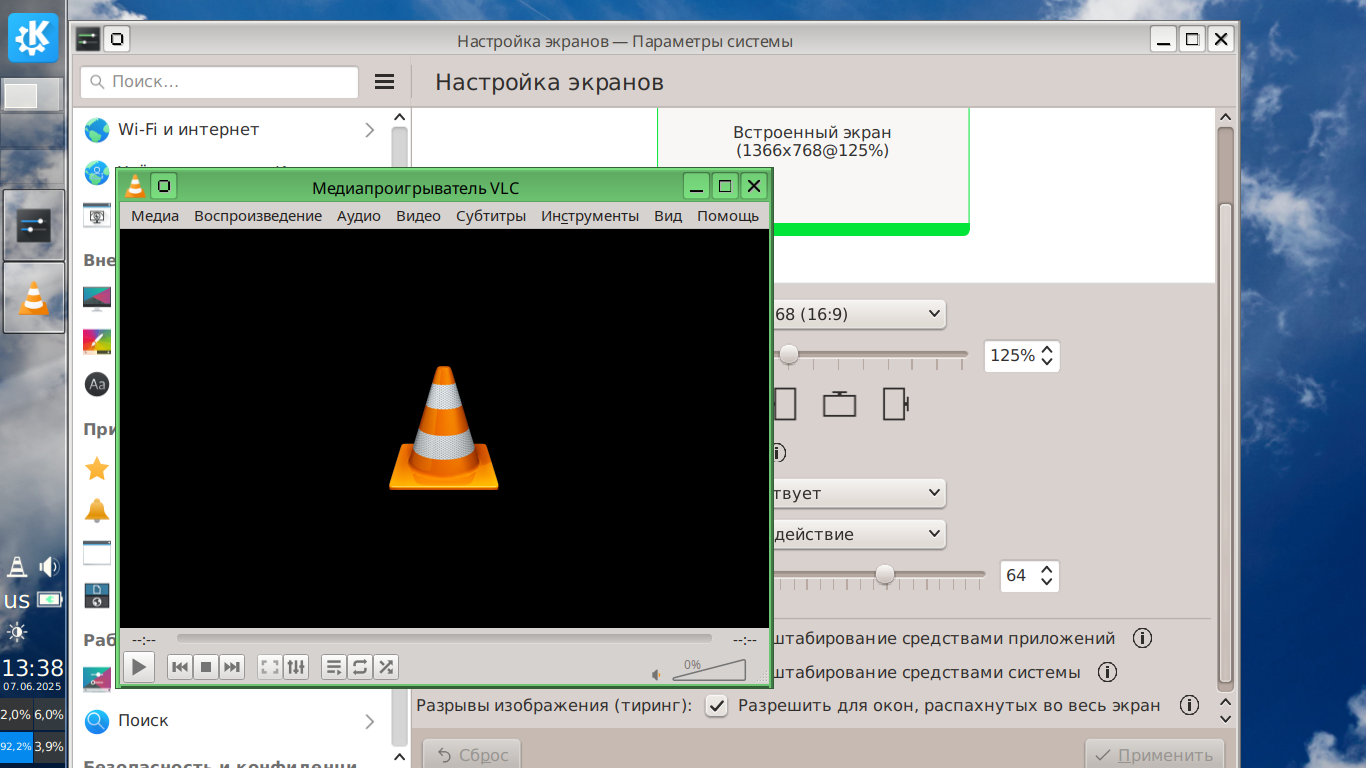This screenshot has width=1366, height=768.
Task: Click info icon next to tearing option
Action: pos(1189,705)
